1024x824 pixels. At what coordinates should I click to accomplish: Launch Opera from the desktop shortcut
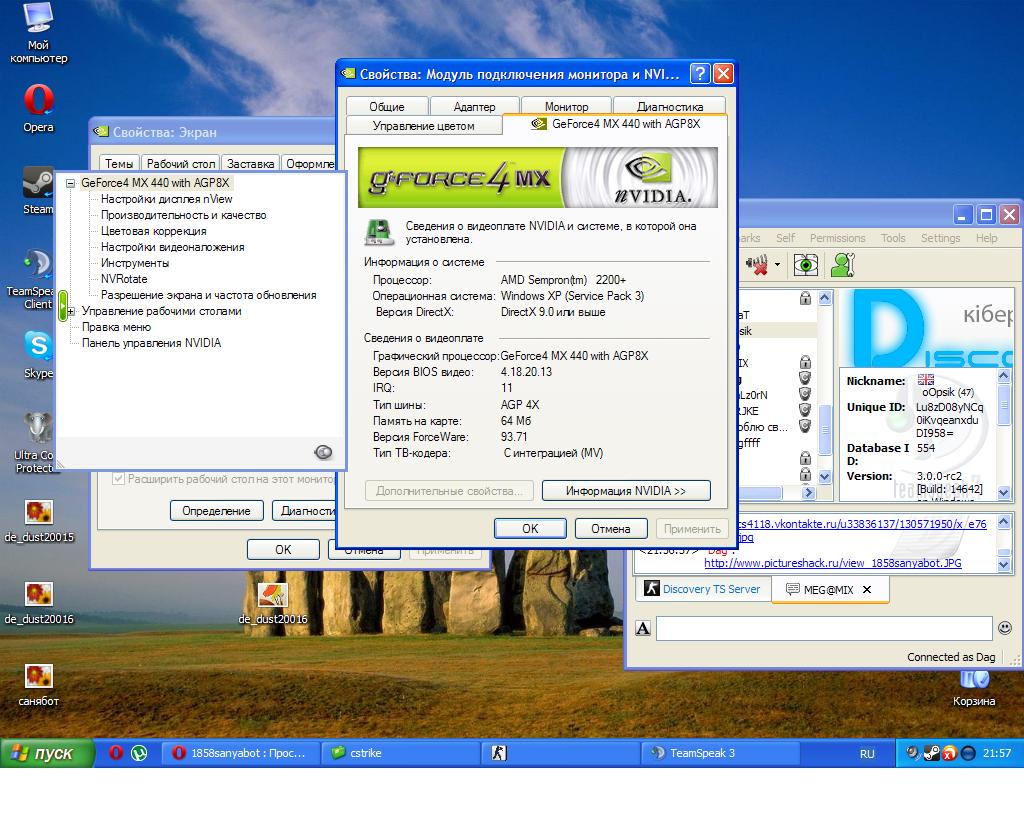(x=39, y=108)
